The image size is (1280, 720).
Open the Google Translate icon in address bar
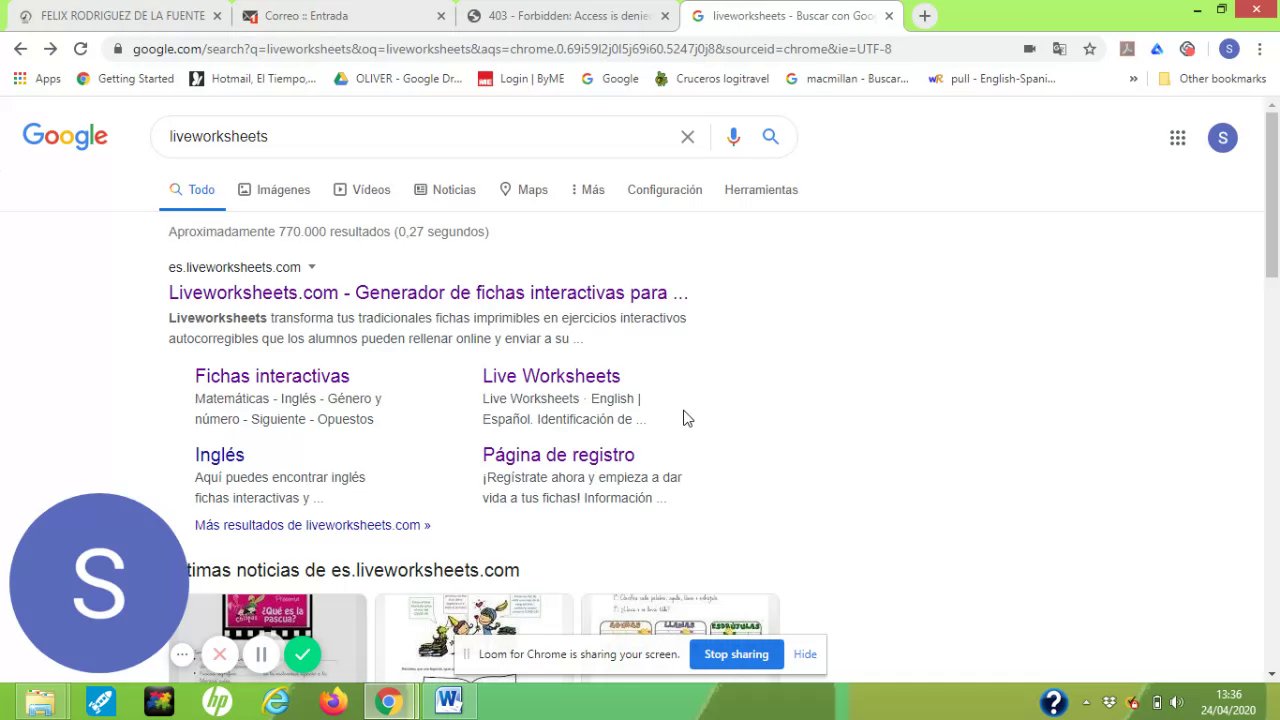click(x=1059, y=48)
